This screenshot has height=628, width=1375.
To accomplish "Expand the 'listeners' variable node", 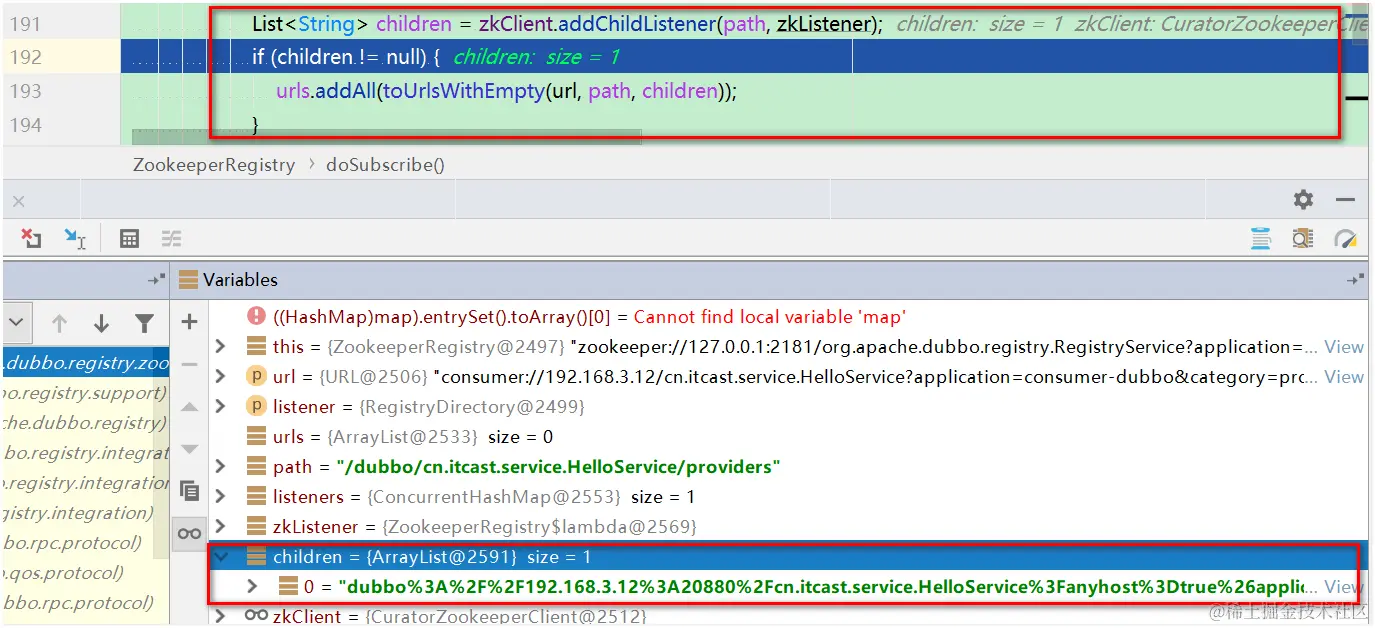I will pyautogui.click(x=221, y=497).
